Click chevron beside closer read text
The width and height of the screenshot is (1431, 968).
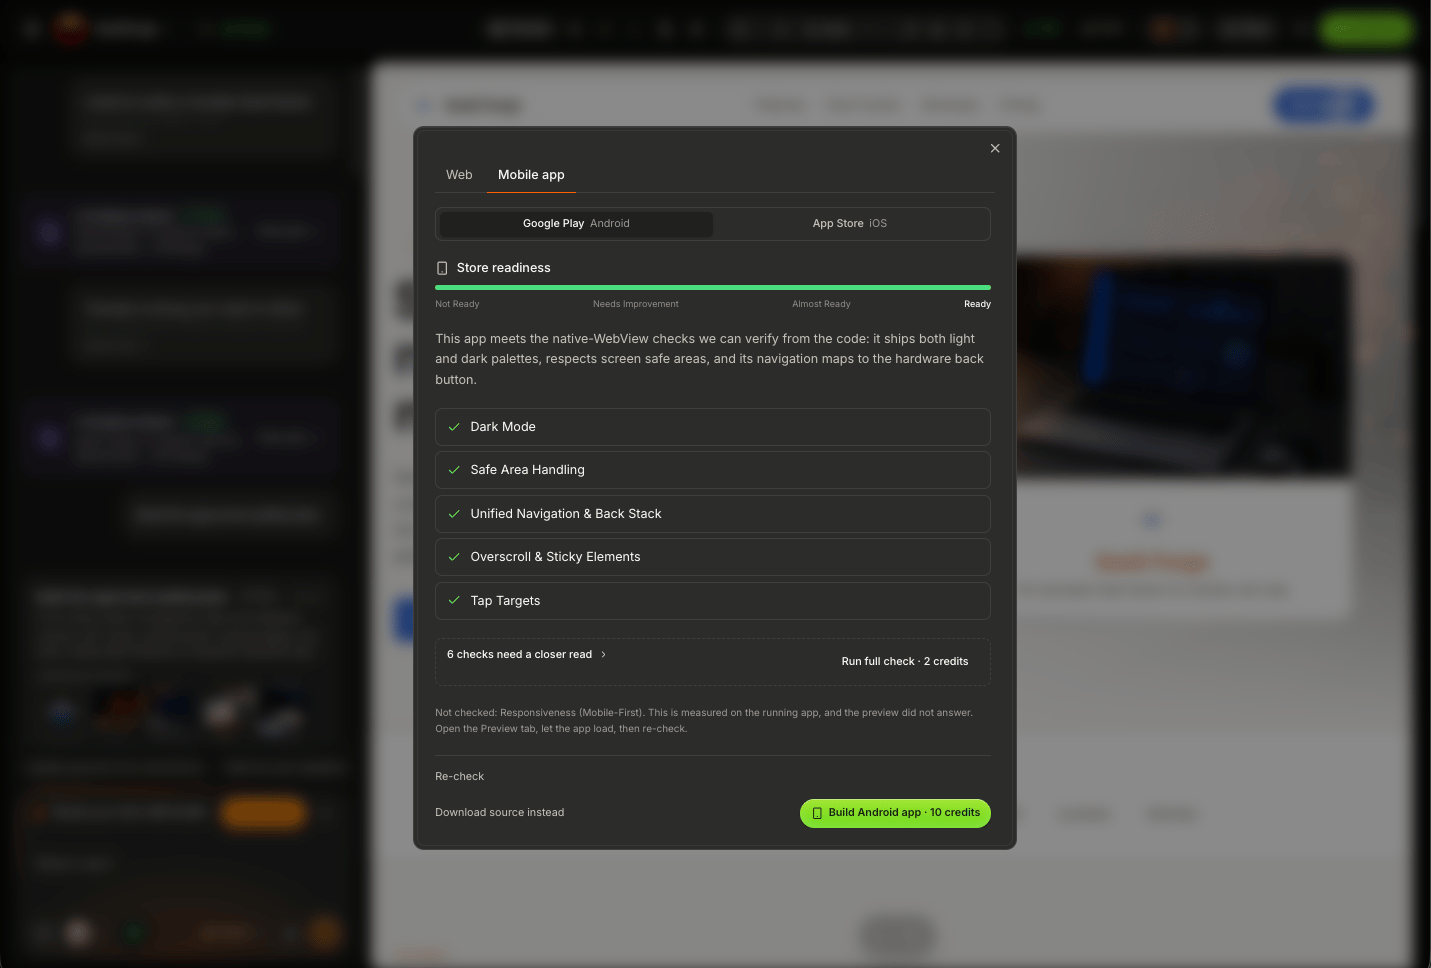(x=603, y=655)
